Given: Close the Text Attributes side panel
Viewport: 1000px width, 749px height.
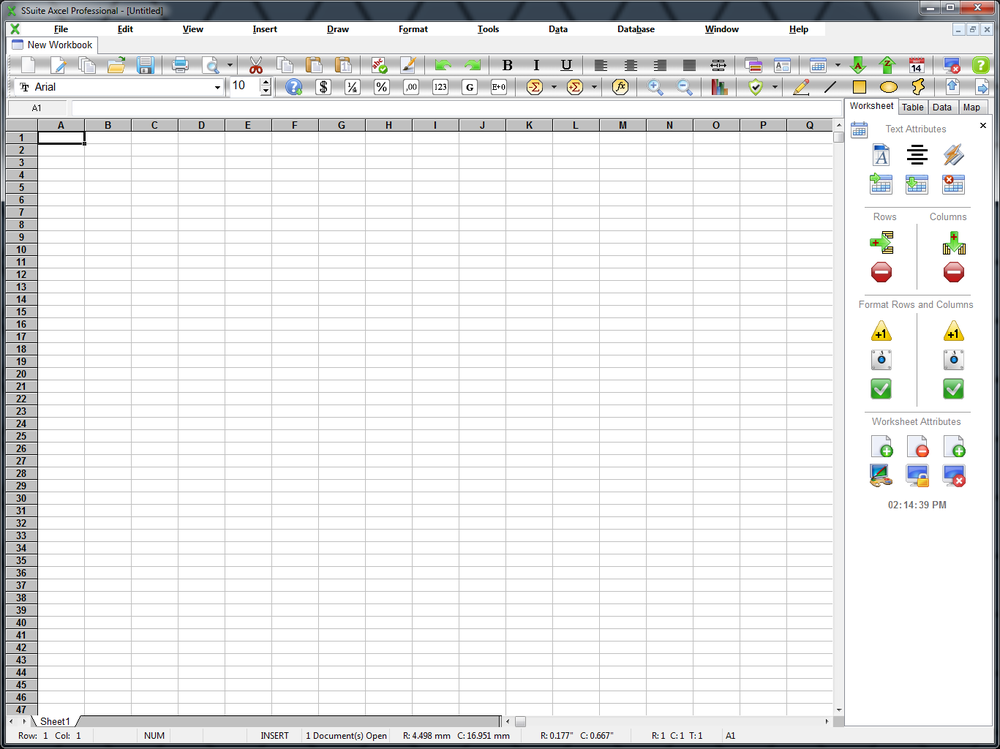Looking at the screenshot, I should tap(983, 126).
